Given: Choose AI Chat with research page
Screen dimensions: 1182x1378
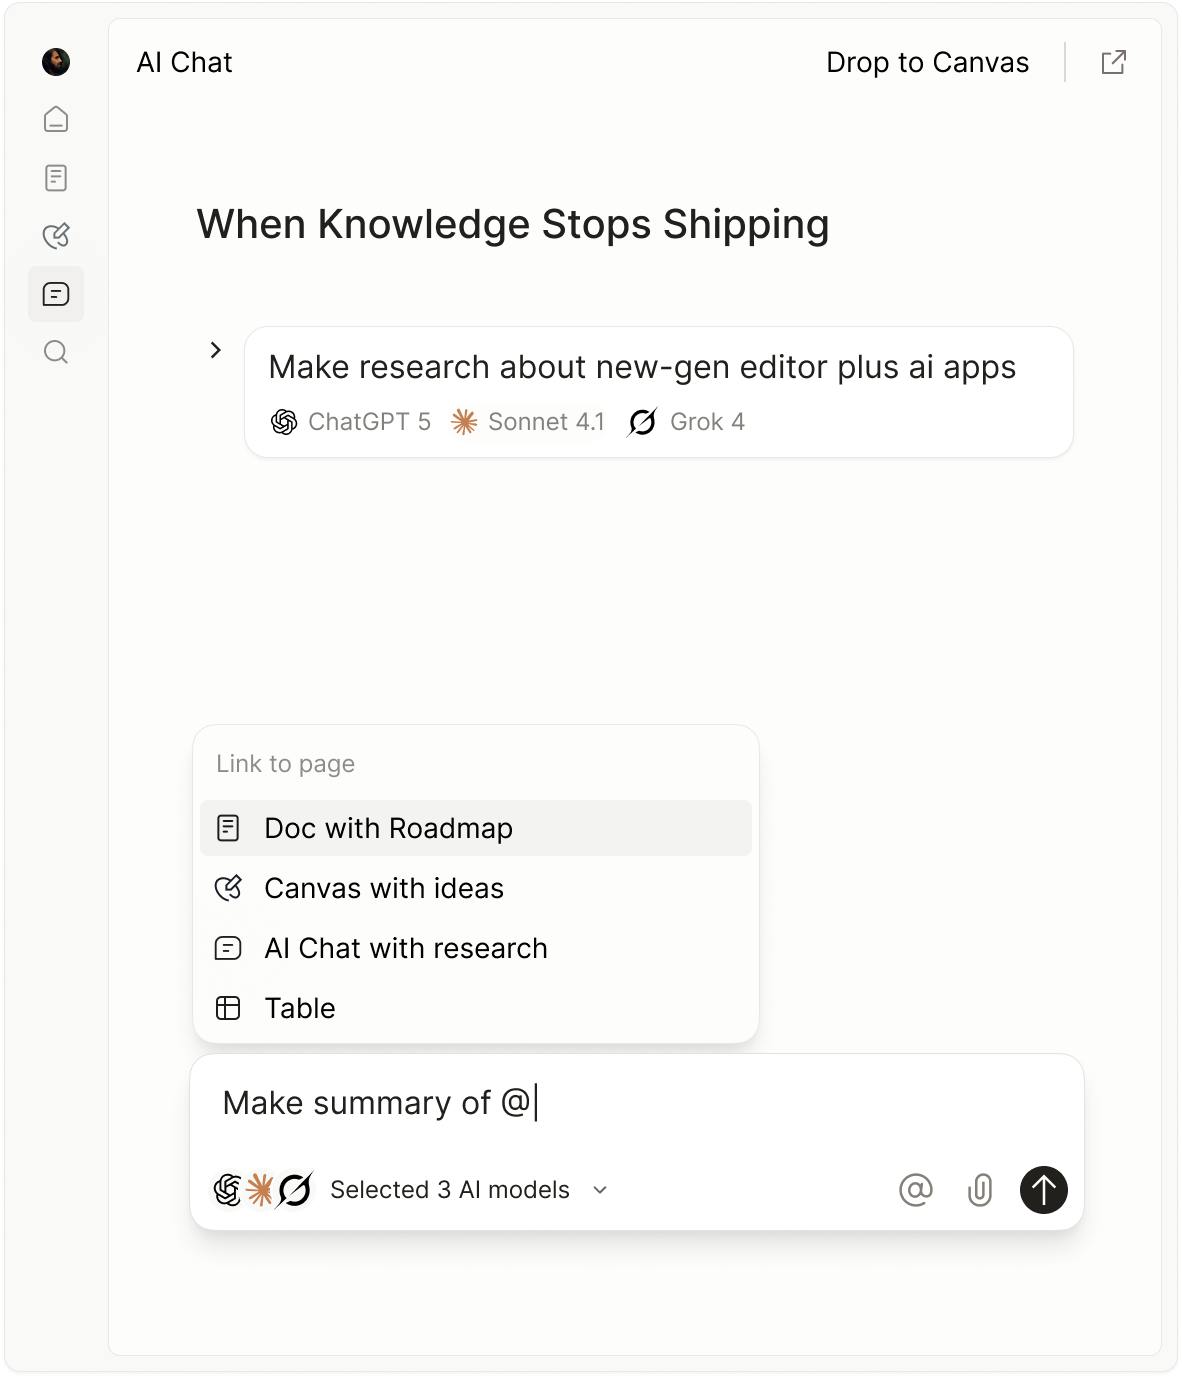Looking at the screenshot, I should [476, 948].
